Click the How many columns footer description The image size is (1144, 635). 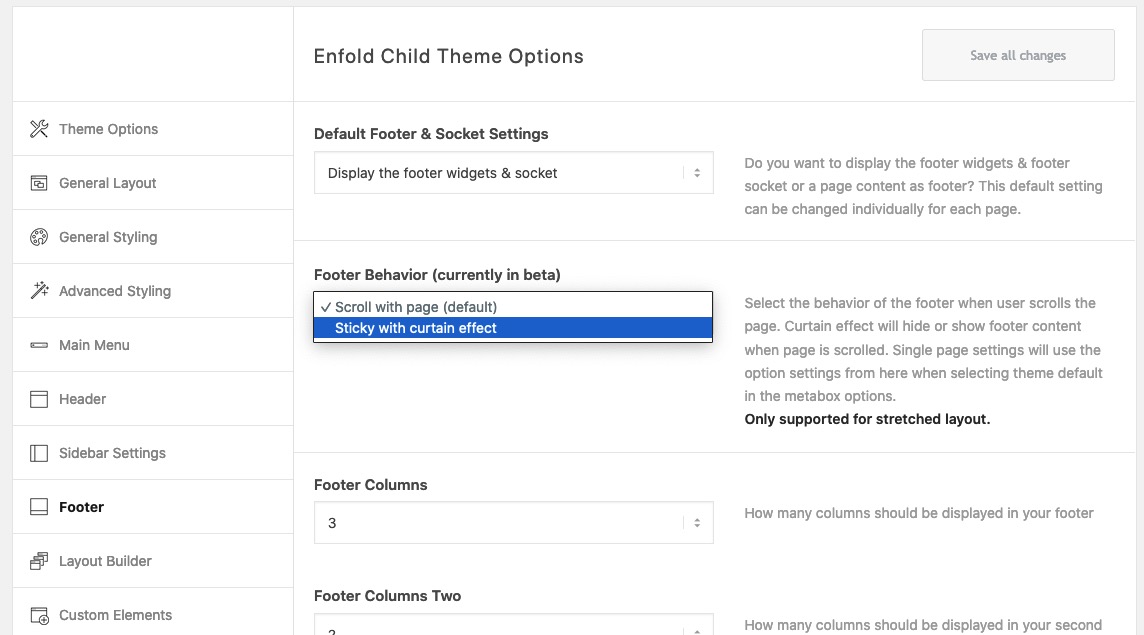click(919, 513)
